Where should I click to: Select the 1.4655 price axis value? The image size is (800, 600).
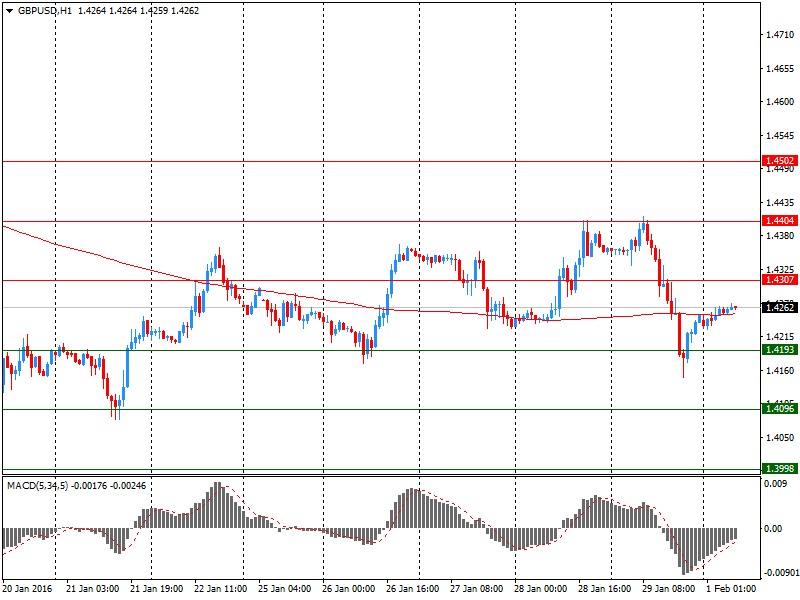[x=780, y=68]
